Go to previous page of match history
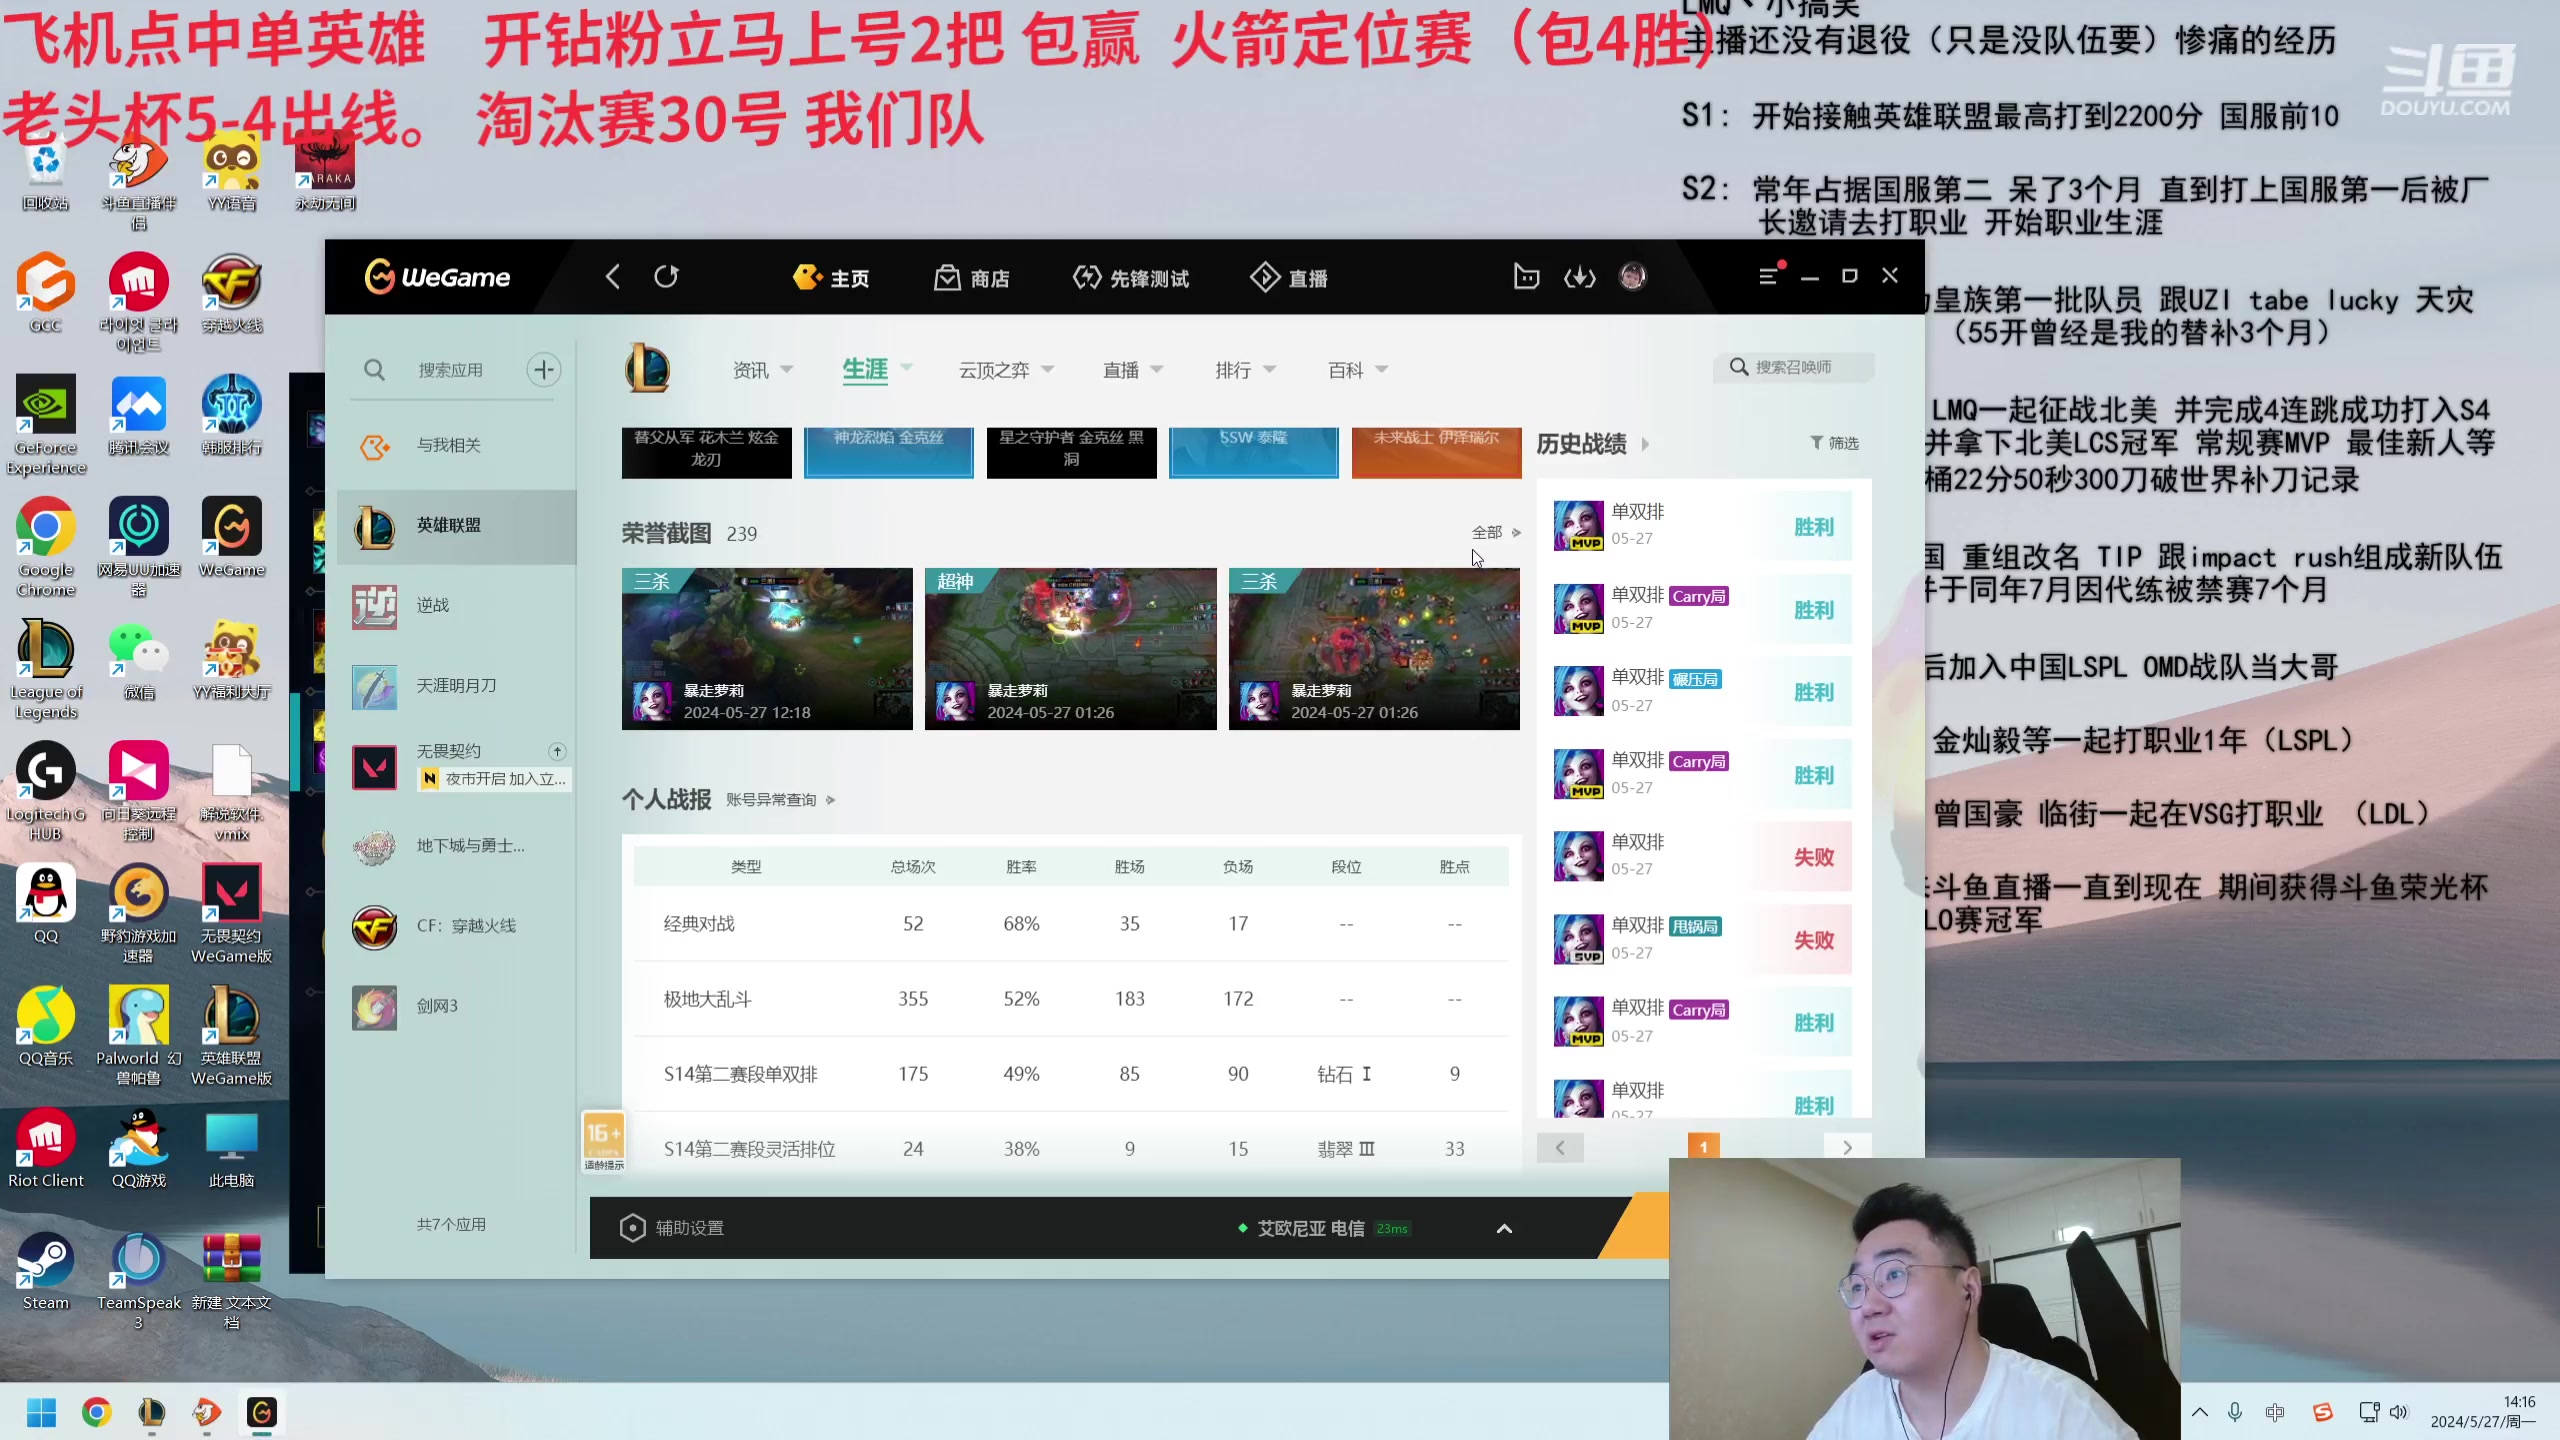Screen dimensions: 2560x1440 click(x=1560, y=1148)
